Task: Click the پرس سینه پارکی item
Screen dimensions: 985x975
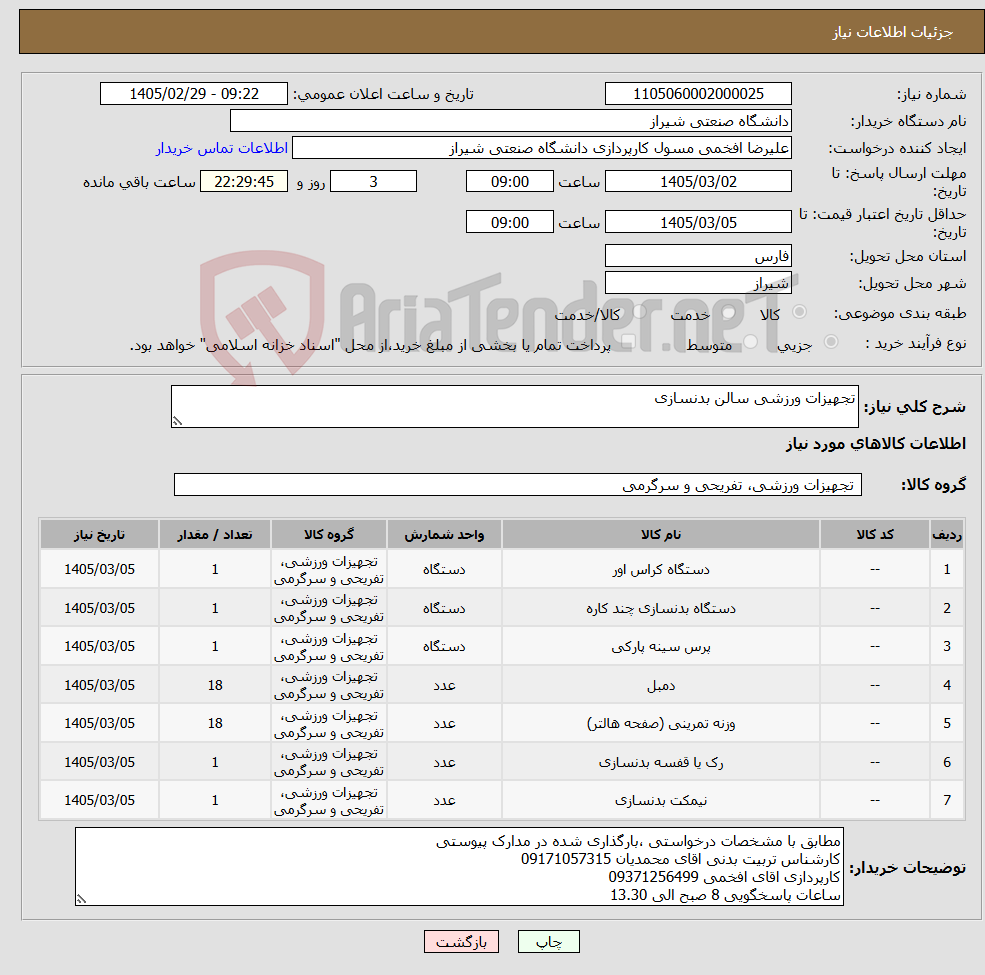Action: point(661,647)
